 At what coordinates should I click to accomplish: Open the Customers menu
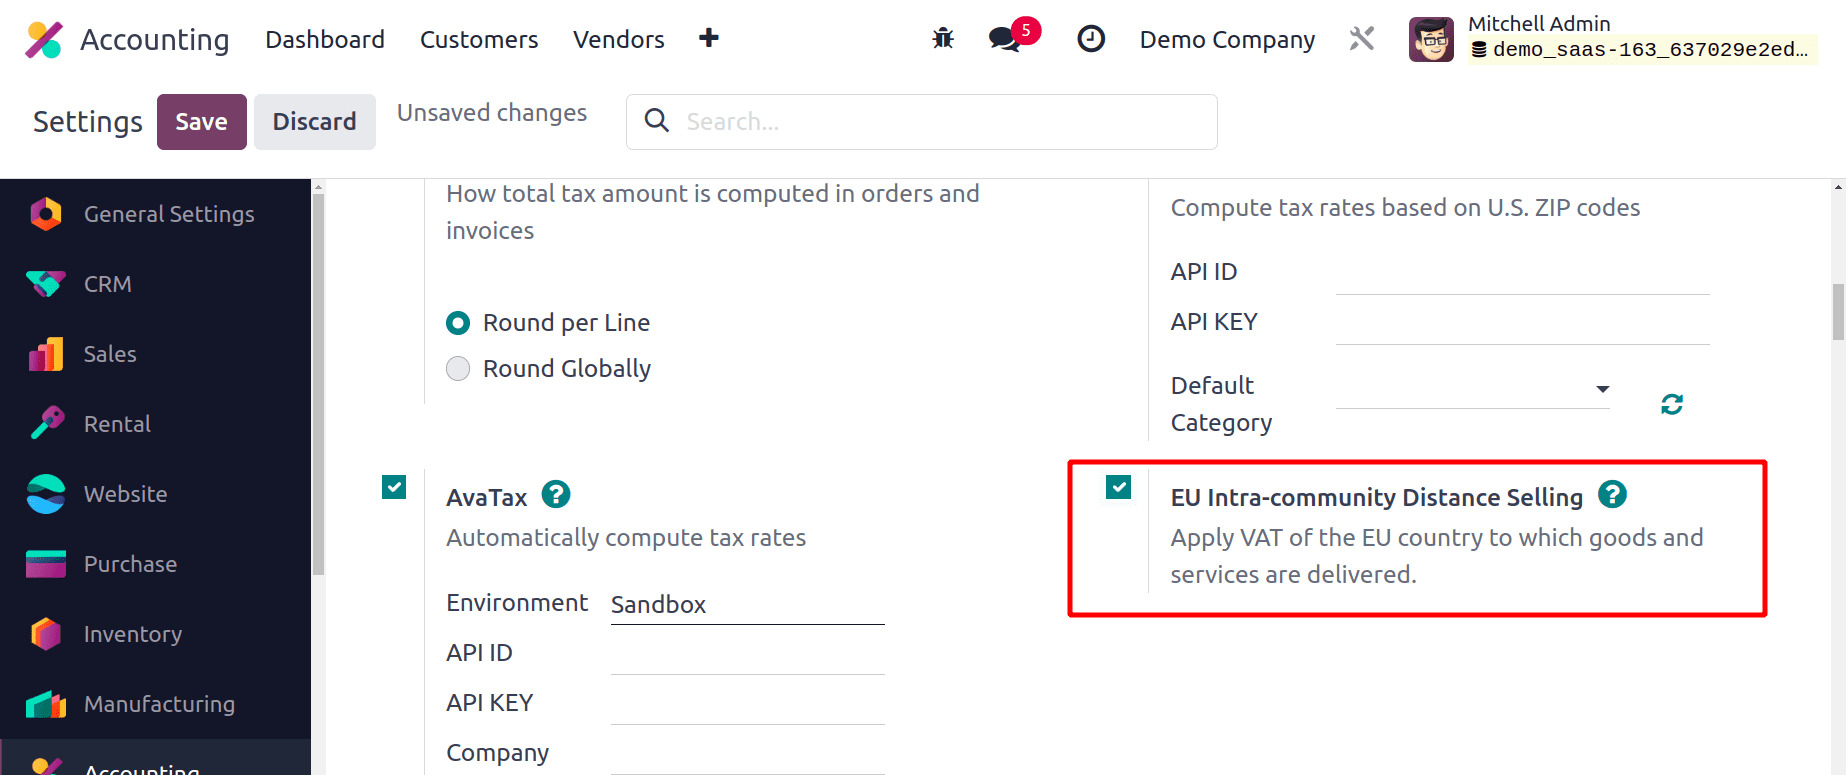click(x=479, y=40)
